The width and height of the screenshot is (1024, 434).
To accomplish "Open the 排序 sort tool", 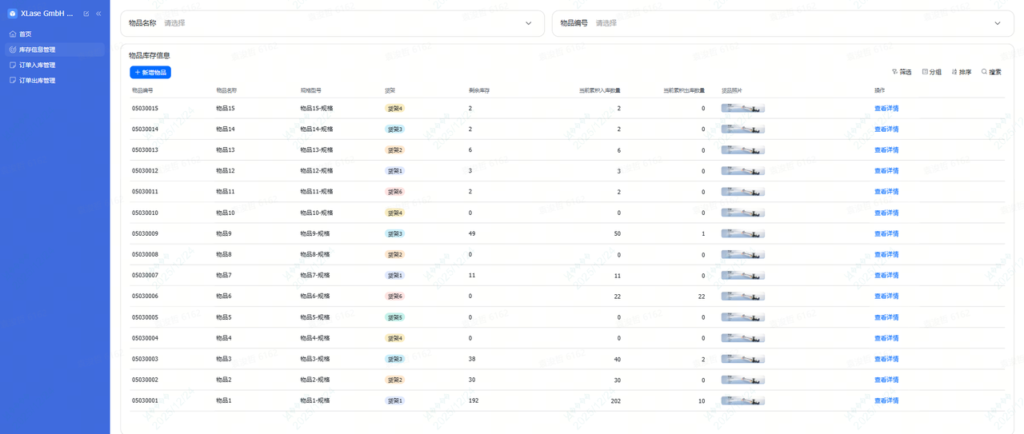I will point(961,72).
